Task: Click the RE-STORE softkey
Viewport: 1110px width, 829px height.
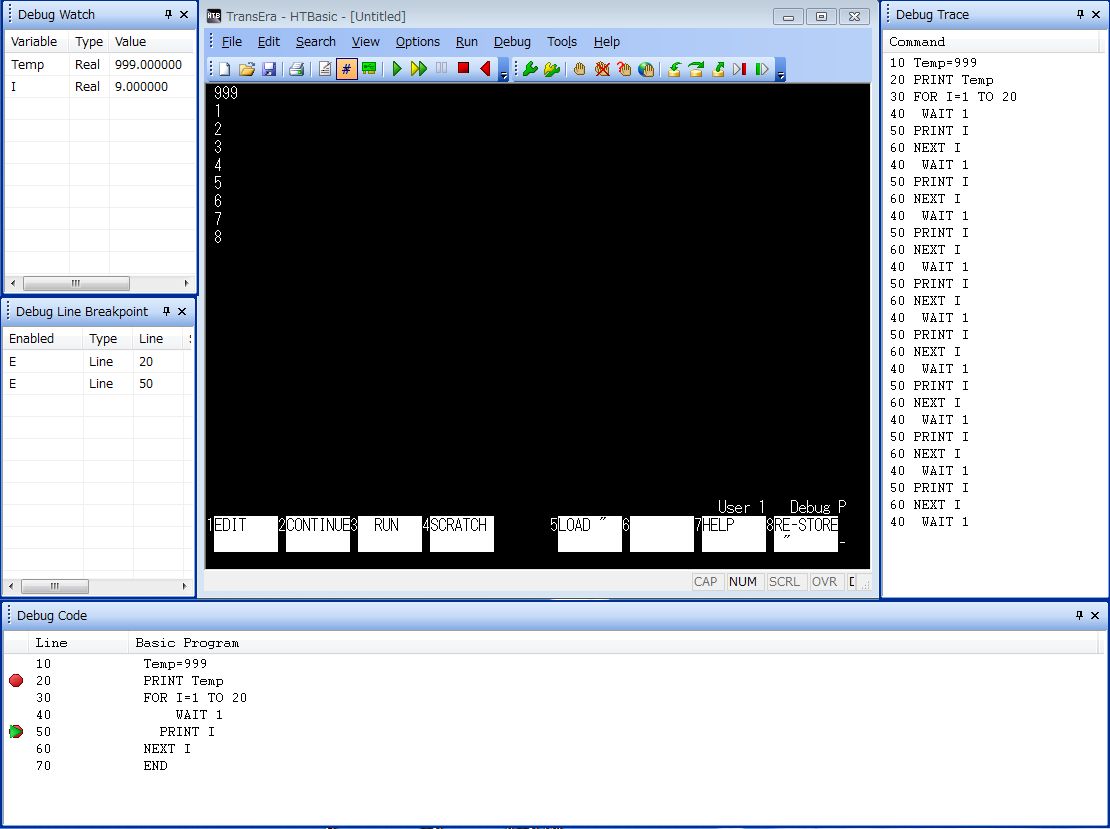Action: click(x=806, y=534)
